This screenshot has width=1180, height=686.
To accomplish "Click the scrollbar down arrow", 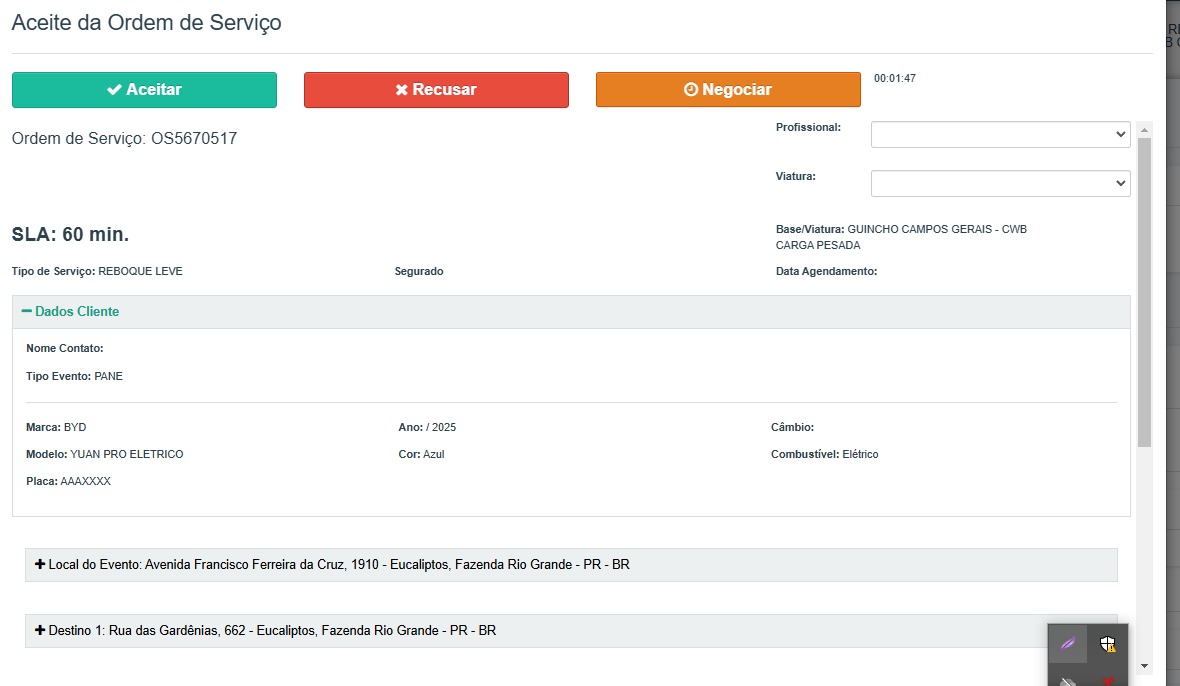I will click(x=1144, y=666).
